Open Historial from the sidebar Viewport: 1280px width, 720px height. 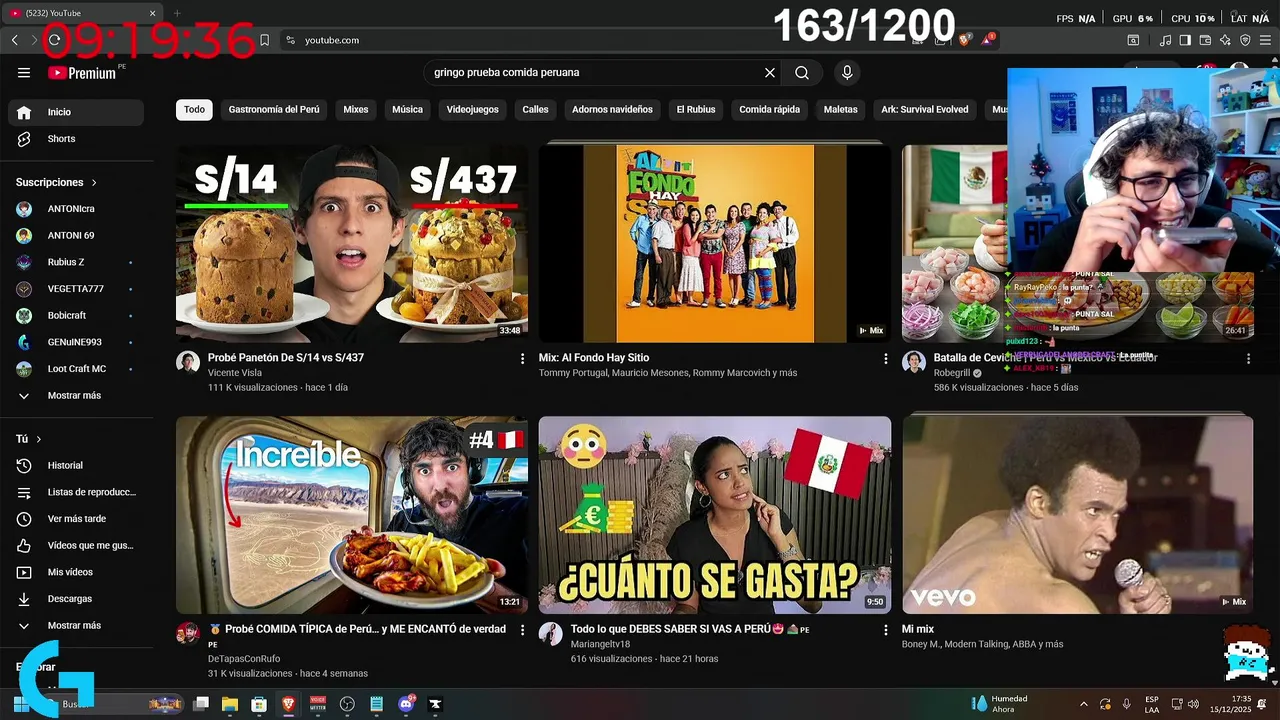coord(76,465)
